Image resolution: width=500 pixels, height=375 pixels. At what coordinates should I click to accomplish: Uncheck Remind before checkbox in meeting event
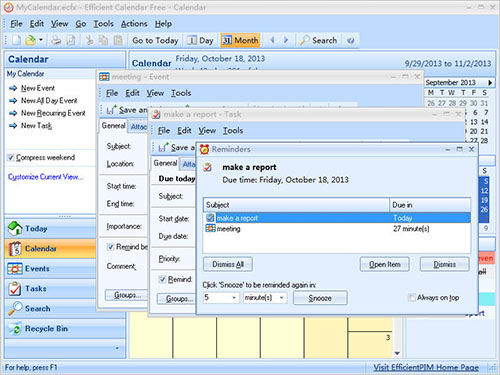110,247
